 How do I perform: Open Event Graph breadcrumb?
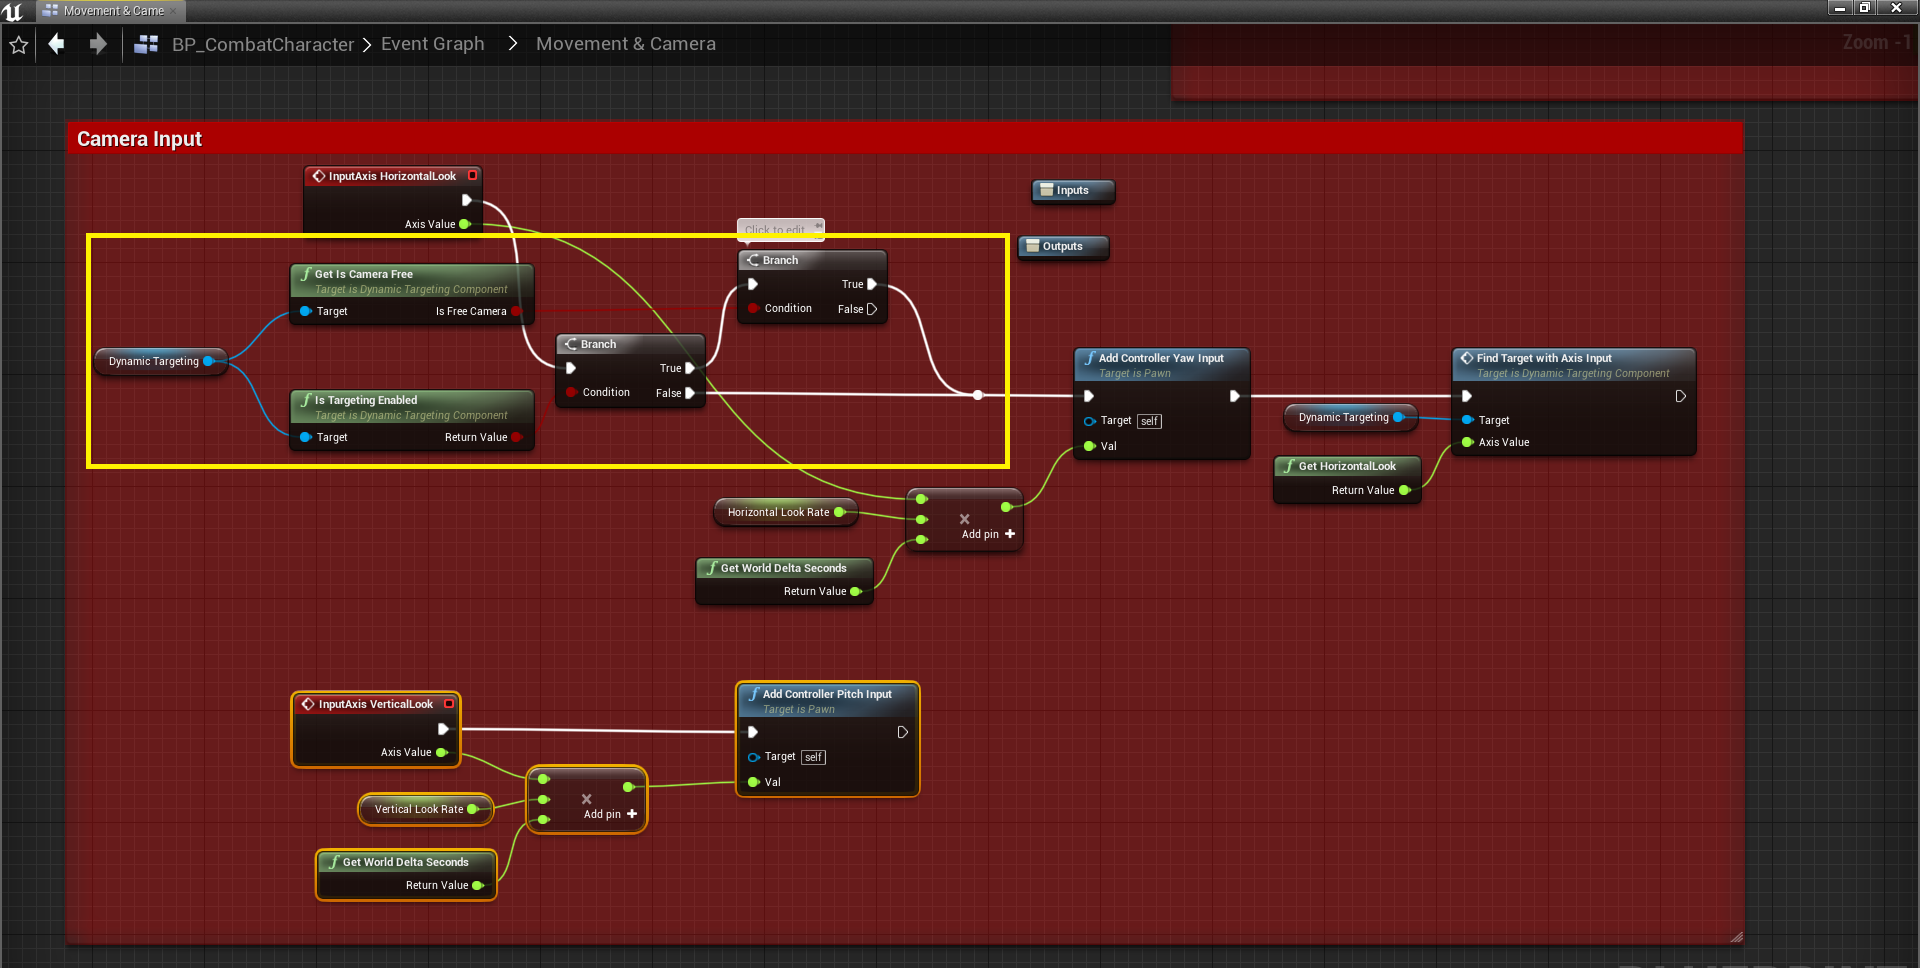(x=432, y=44)
